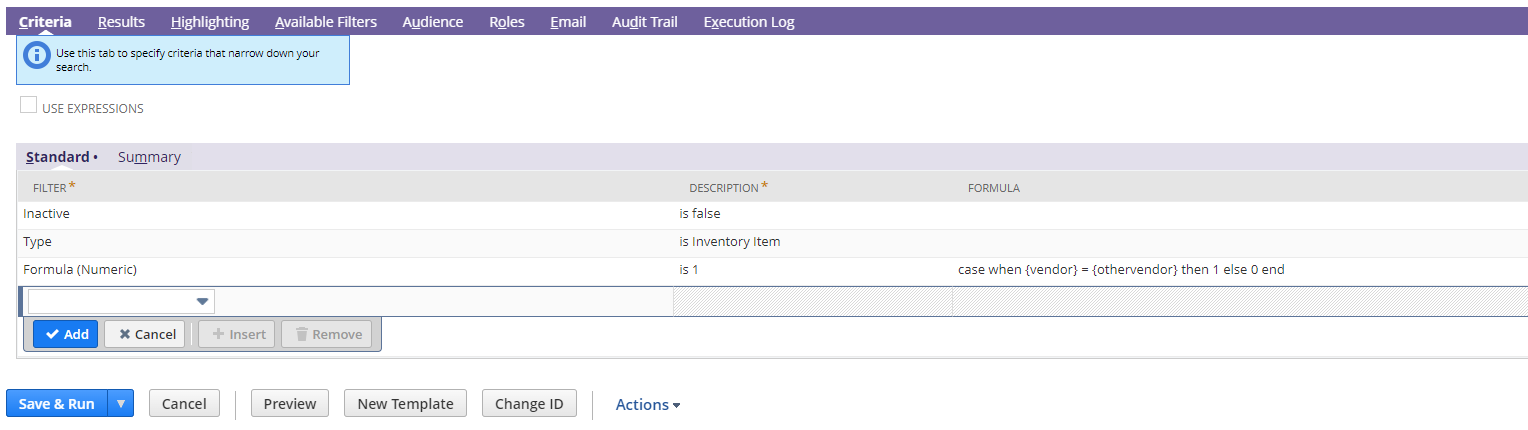
Task: View the Audit Trail tab
Action: pos(644,22)
